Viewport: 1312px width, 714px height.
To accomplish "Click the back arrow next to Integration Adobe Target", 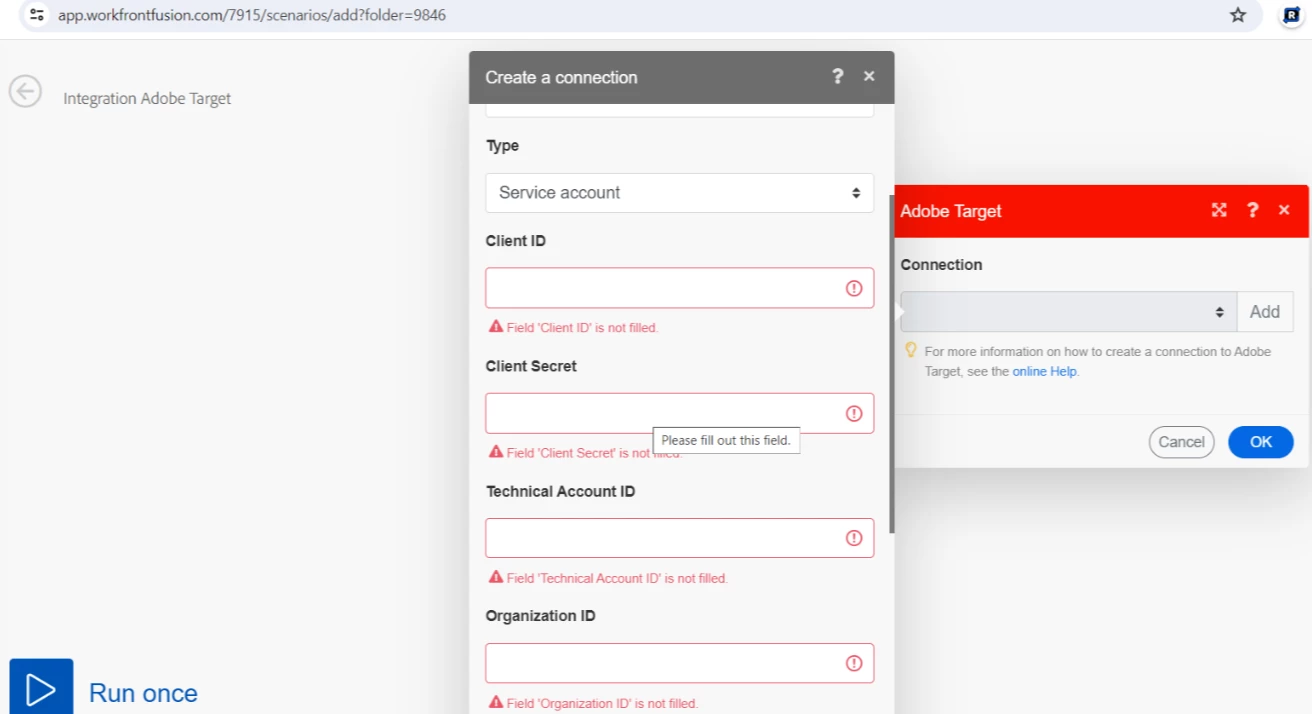I will [25, 91].
